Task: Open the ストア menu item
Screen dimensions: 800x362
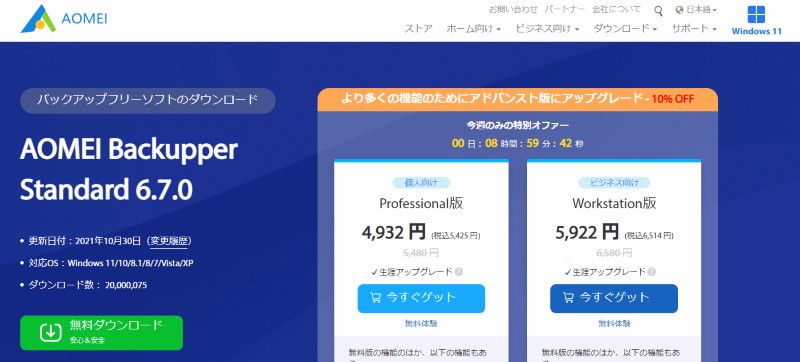Action: 418,29
